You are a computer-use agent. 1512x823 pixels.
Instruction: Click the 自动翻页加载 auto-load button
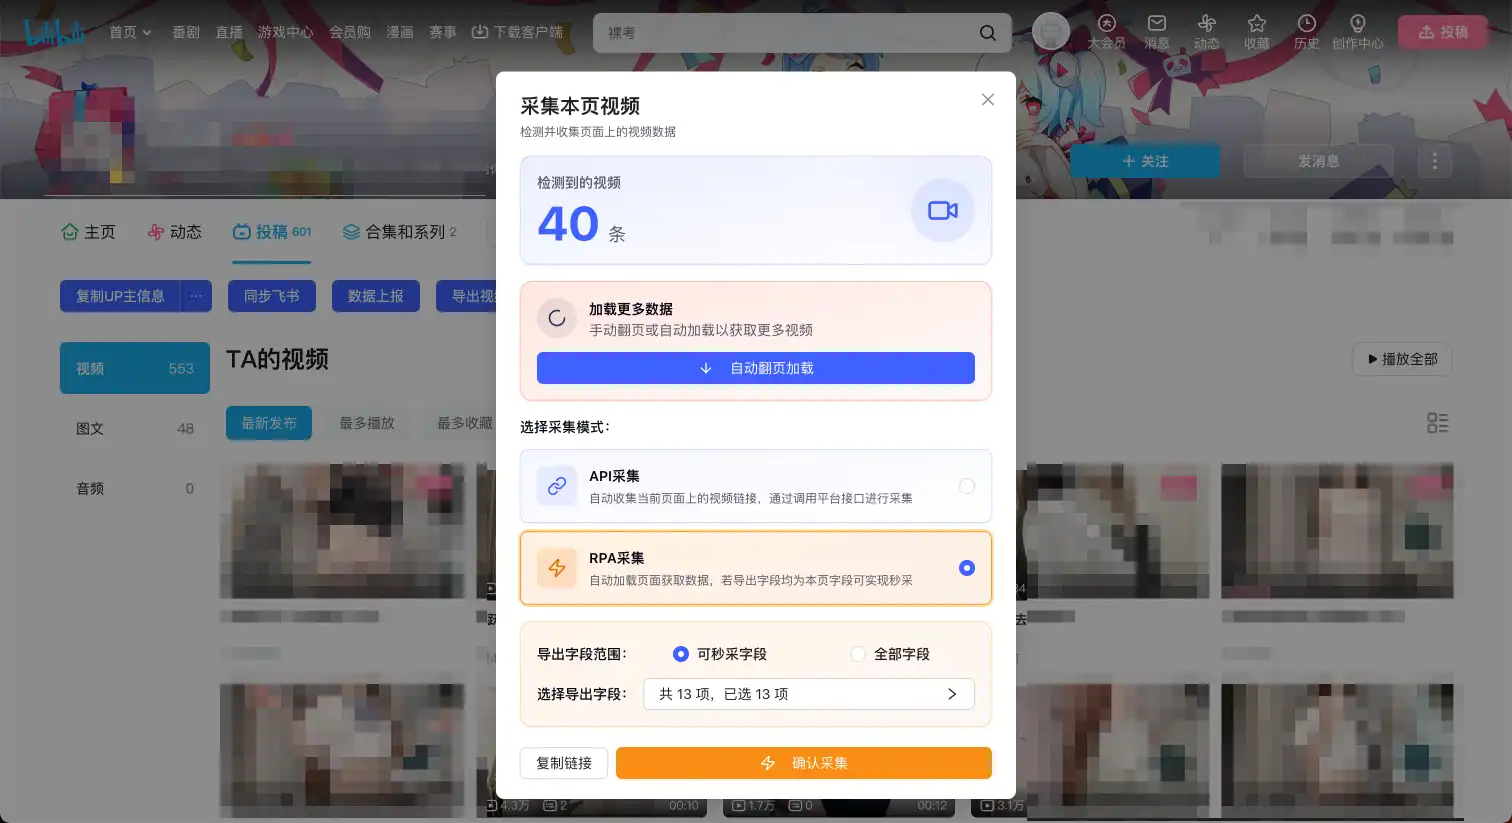(x=755, y=368)
